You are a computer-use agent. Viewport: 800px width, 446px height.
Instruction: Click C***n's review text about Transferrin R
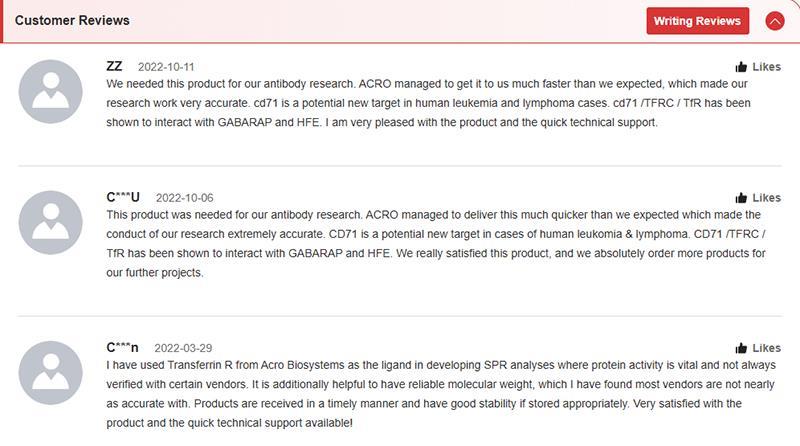[x=430, y=385]
